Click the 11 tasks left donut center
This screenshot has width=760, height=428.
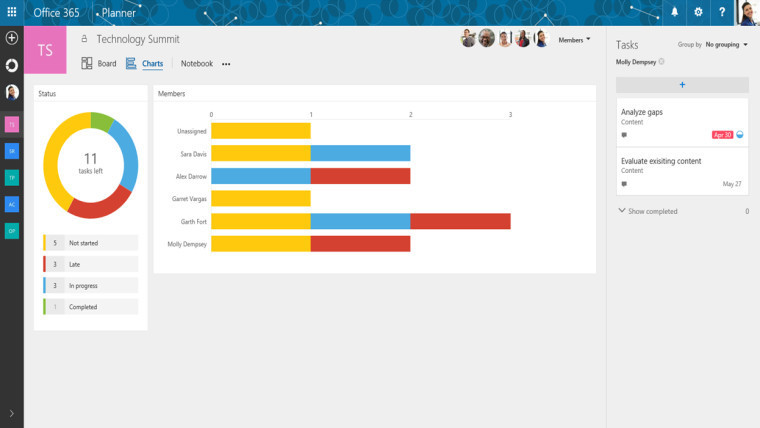[91, 163]
